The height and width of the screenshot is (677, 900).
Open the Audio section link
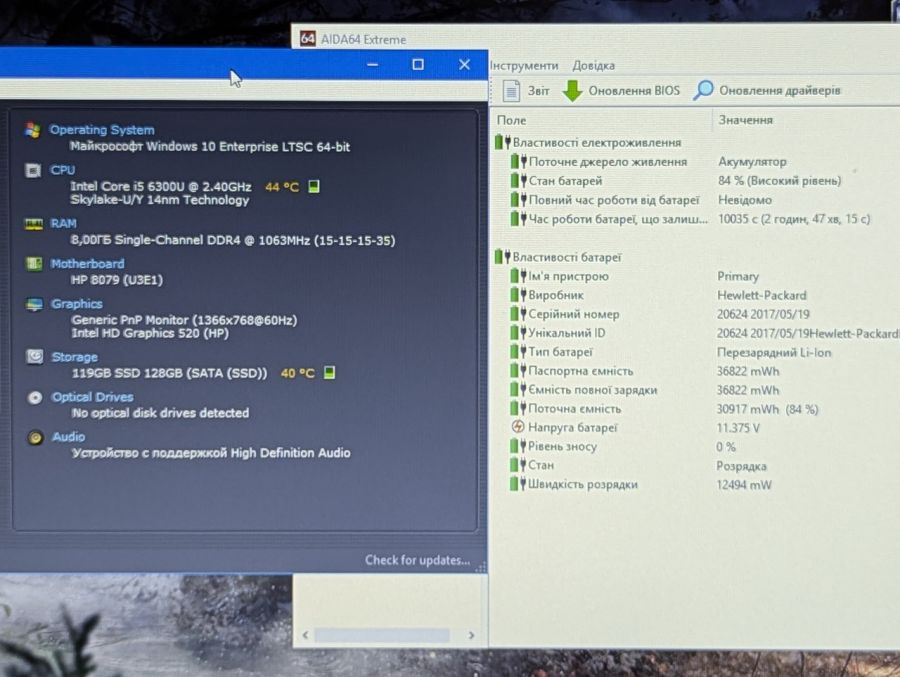pyautogui.click(x=68, y=437)
